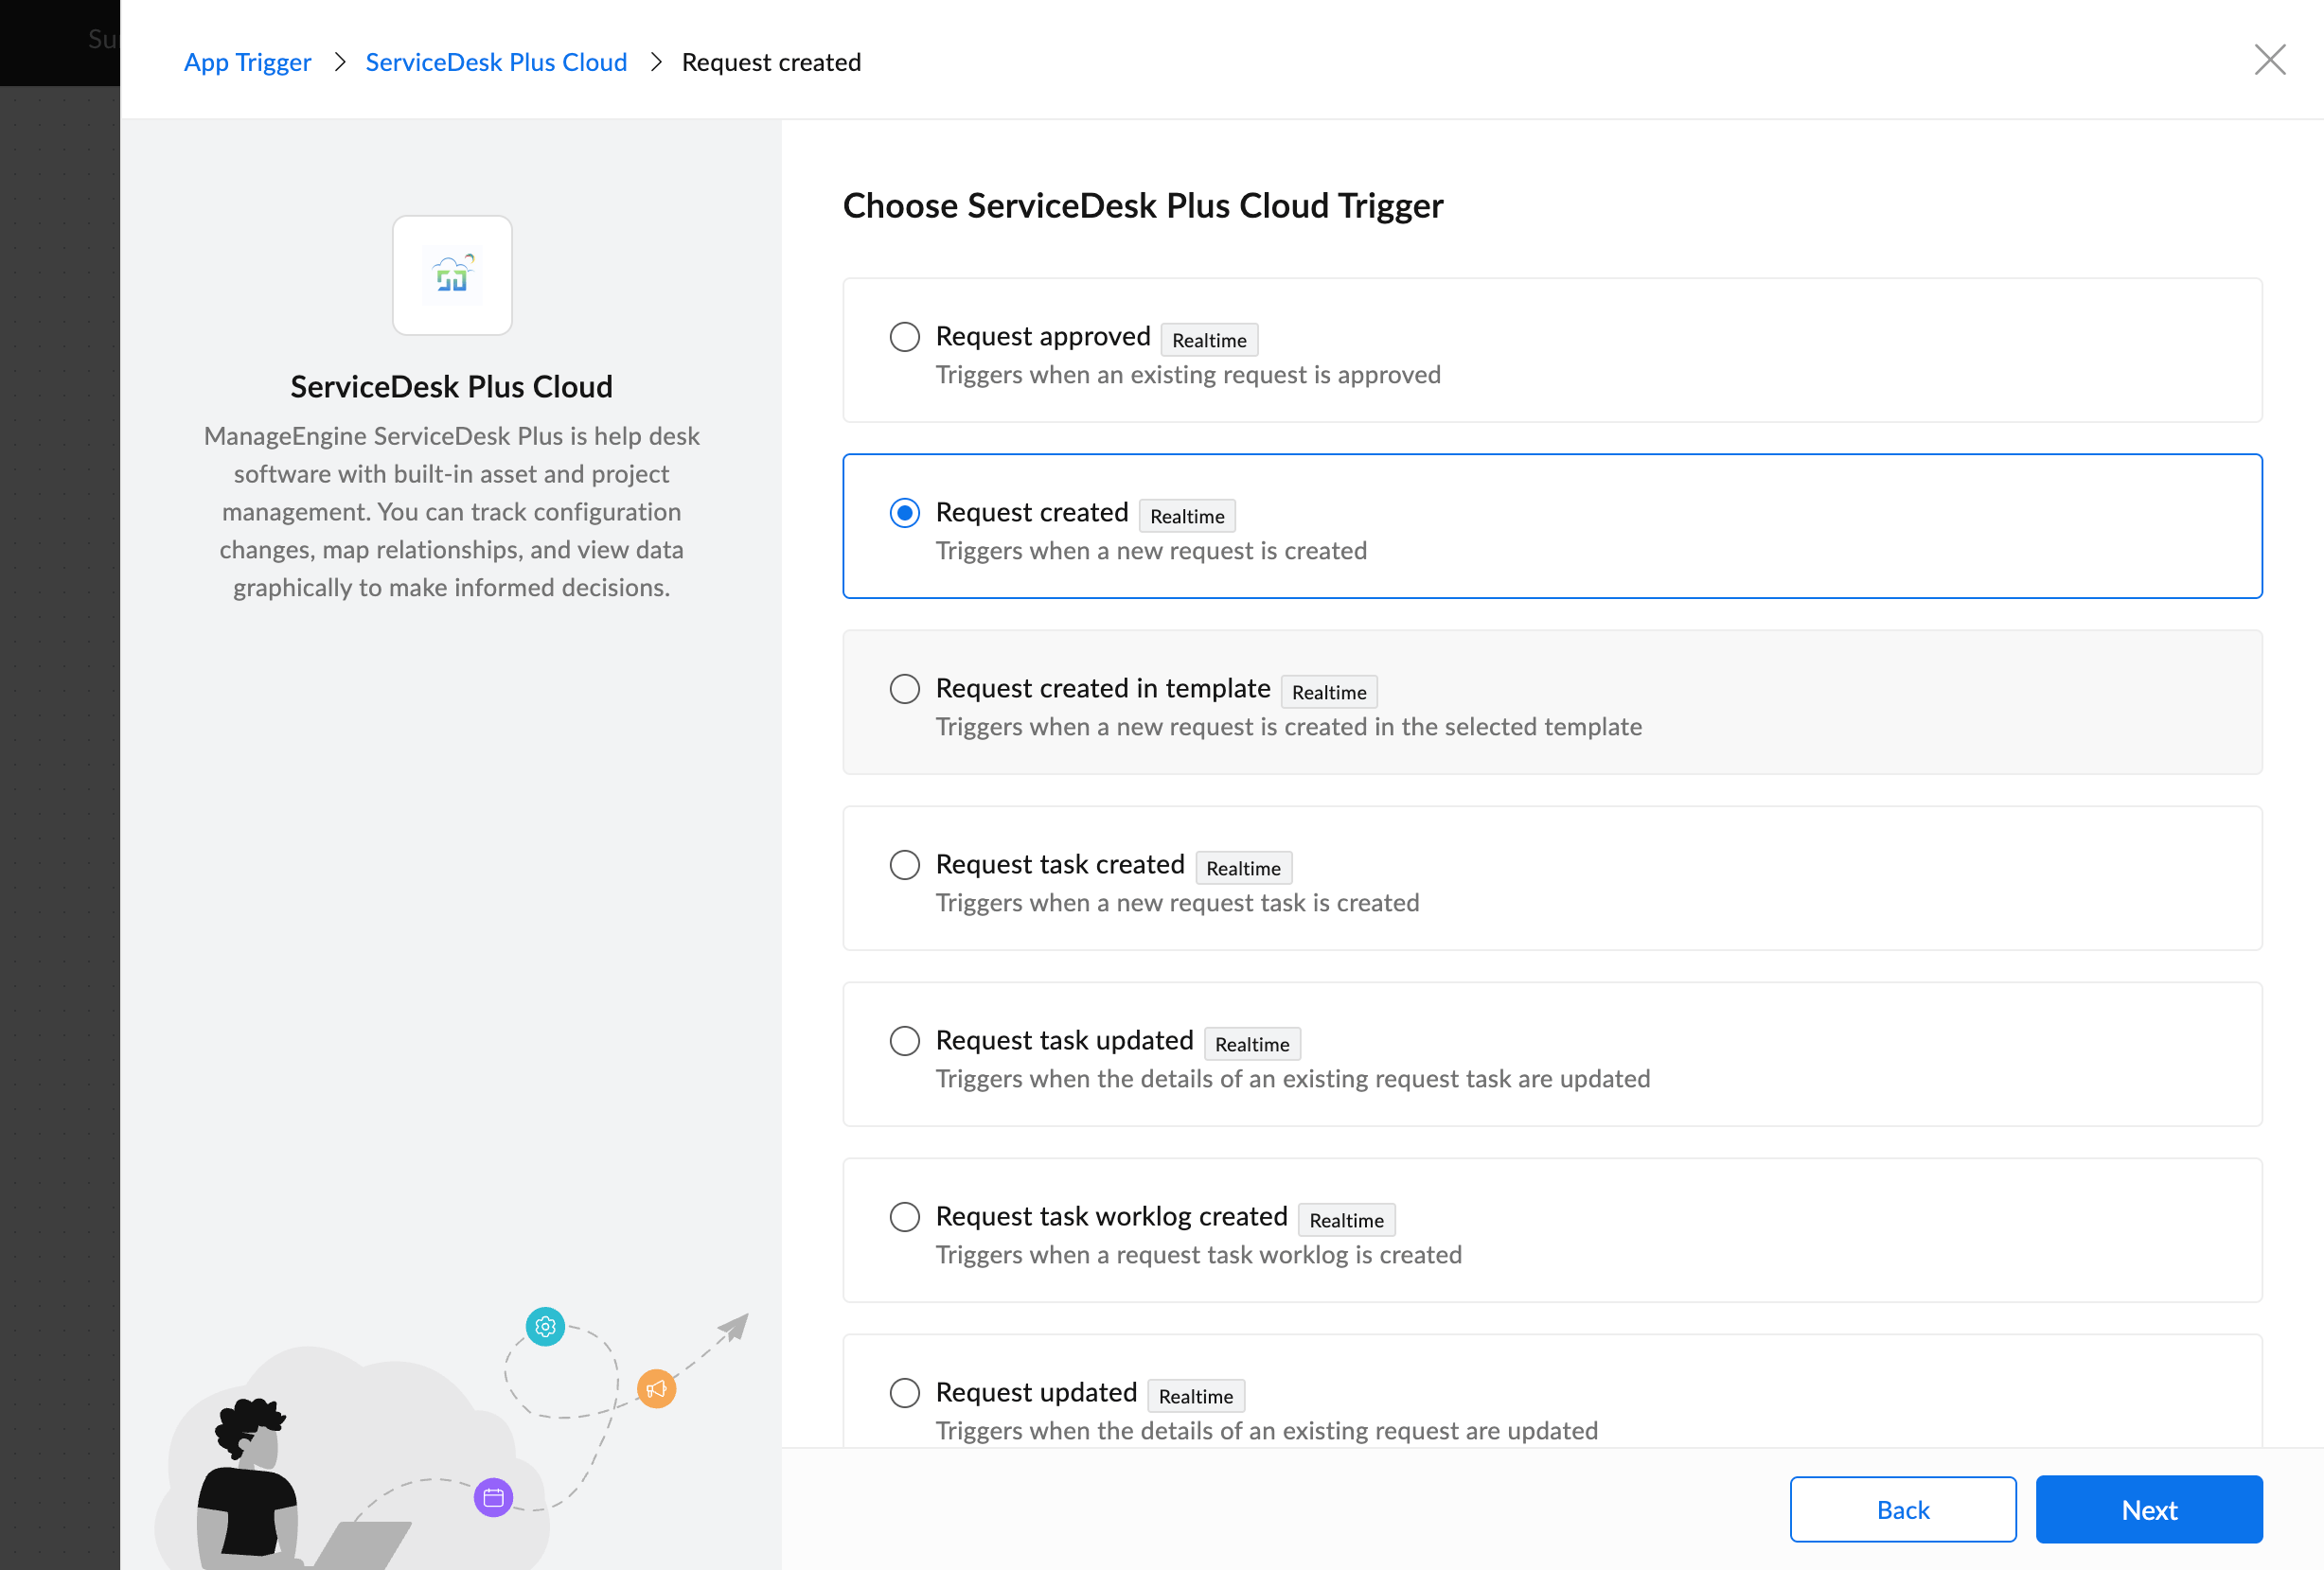Viewport: 2324px width, 1570px height.
Task: Pick the Request task updated radio button
Action: 904,1041
